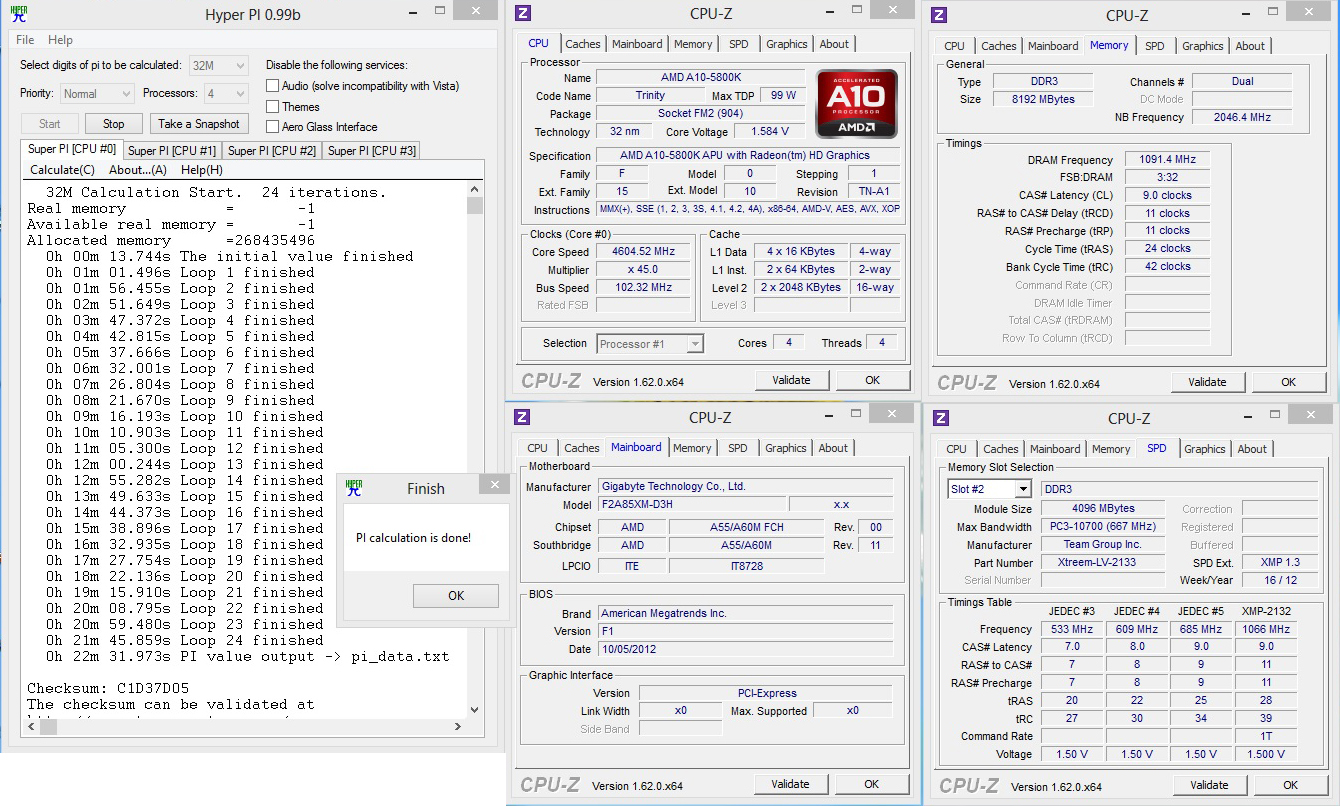Click the CPU-Z icon on Mainboard window

[x=522, y=417]
